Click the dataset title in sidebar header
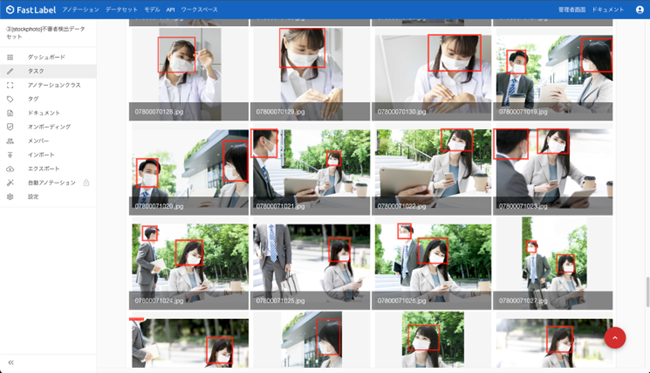The height and width of the screenshot is (373, 650). 46,33
